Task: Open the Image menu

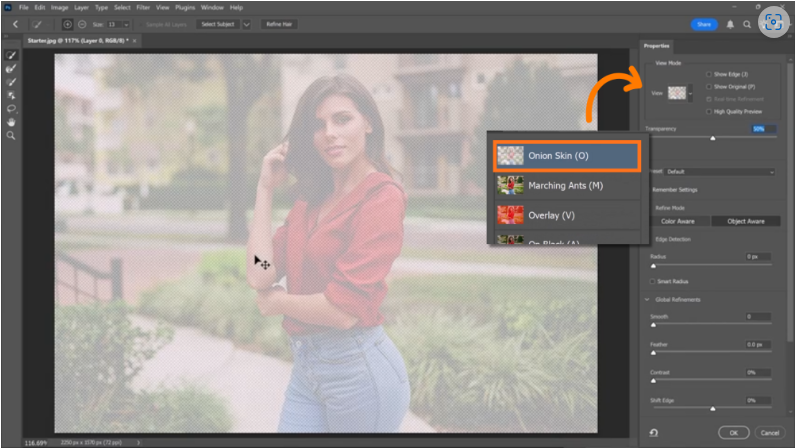Action: point(59,8)
